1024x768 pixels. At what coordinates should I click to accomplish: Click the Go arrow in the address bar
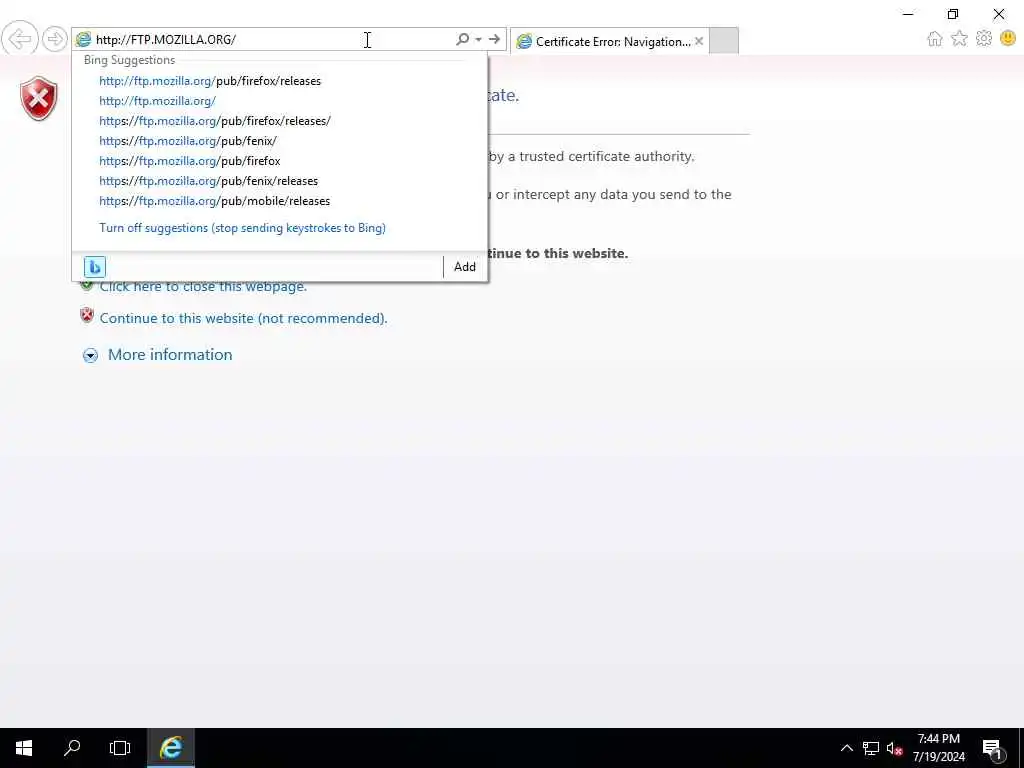(x=494, y=39)
